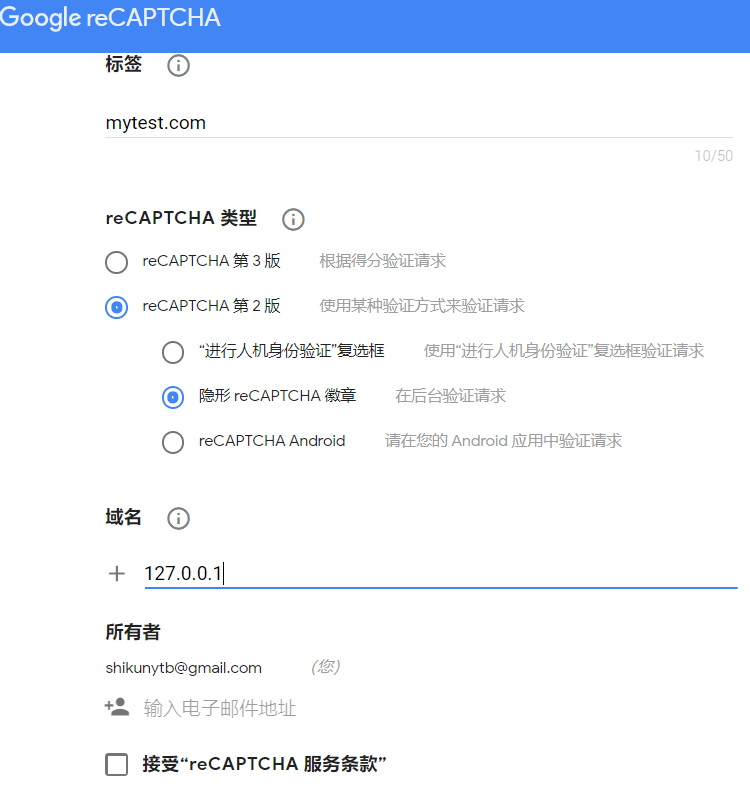Click the owner email shikunytb@gmail.com

tap(183, 668)
